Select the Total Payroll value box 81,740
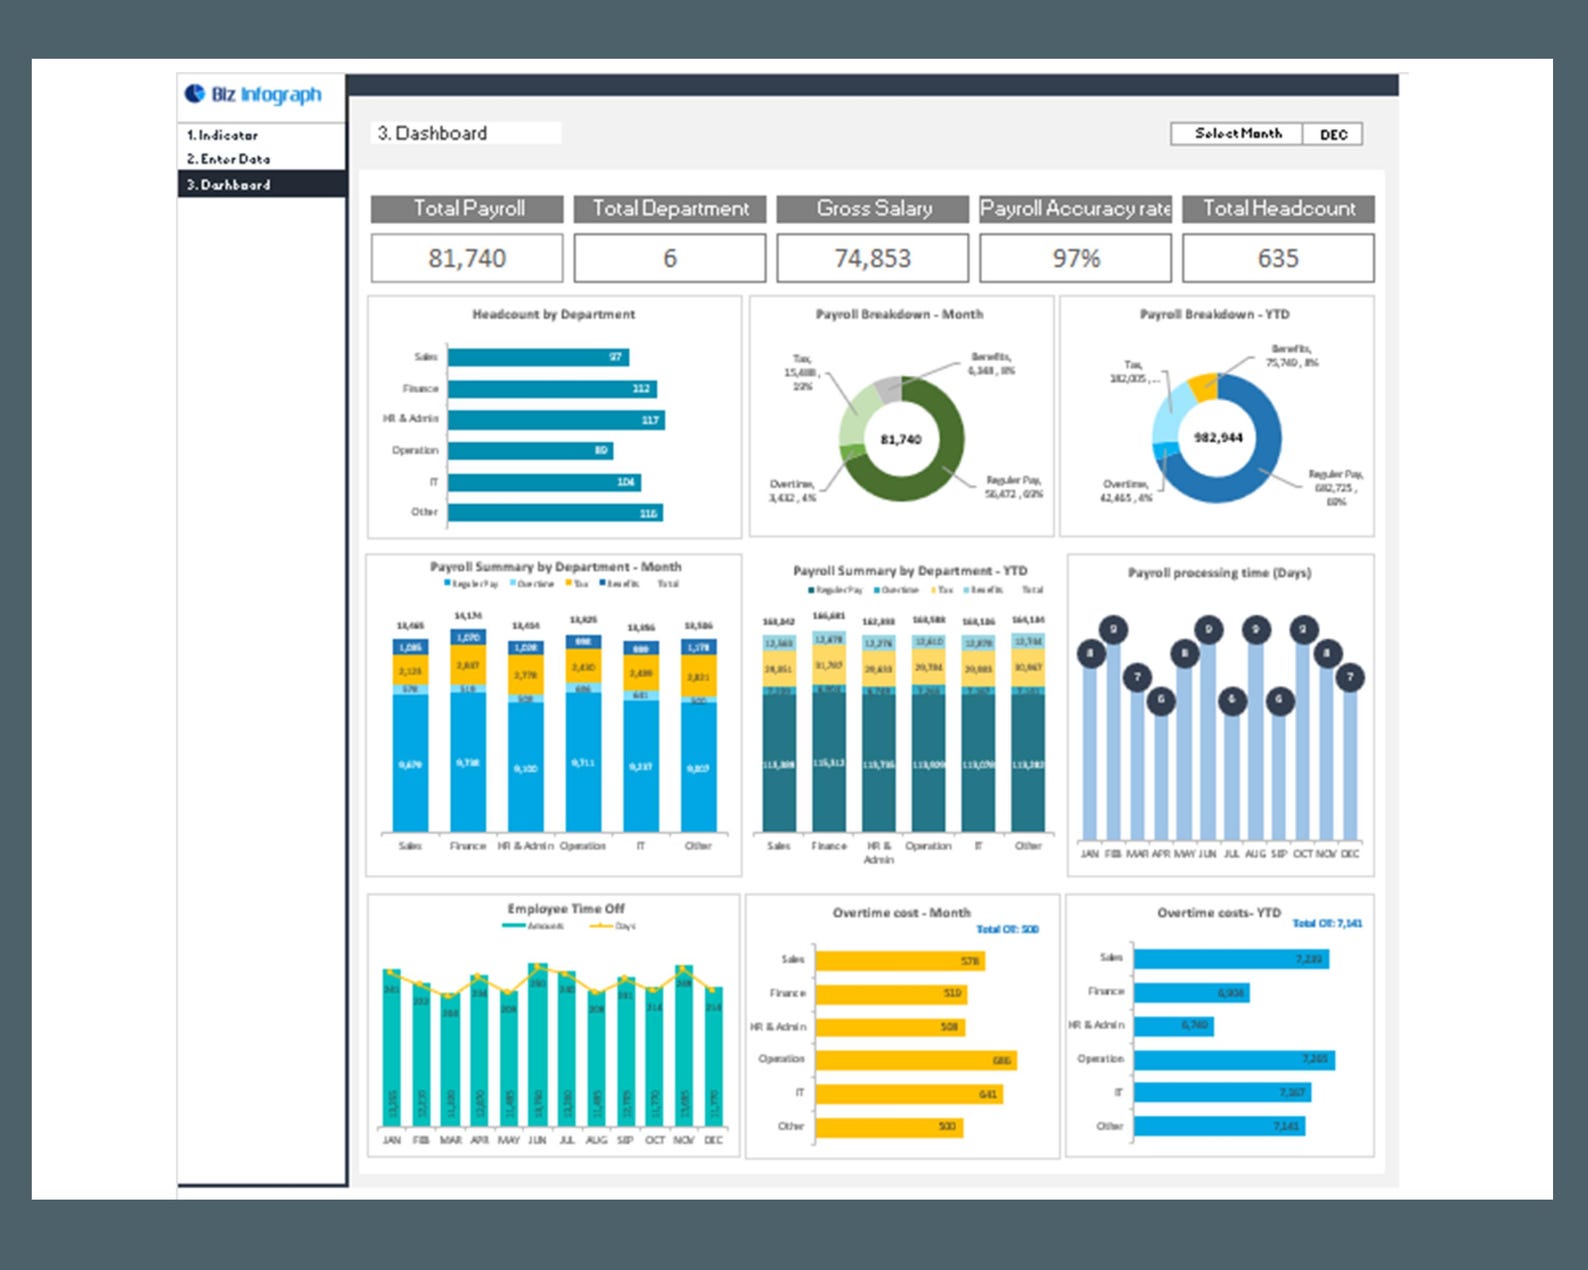This screenshot has width=1588, height=1270. click(x=467, y=258)
